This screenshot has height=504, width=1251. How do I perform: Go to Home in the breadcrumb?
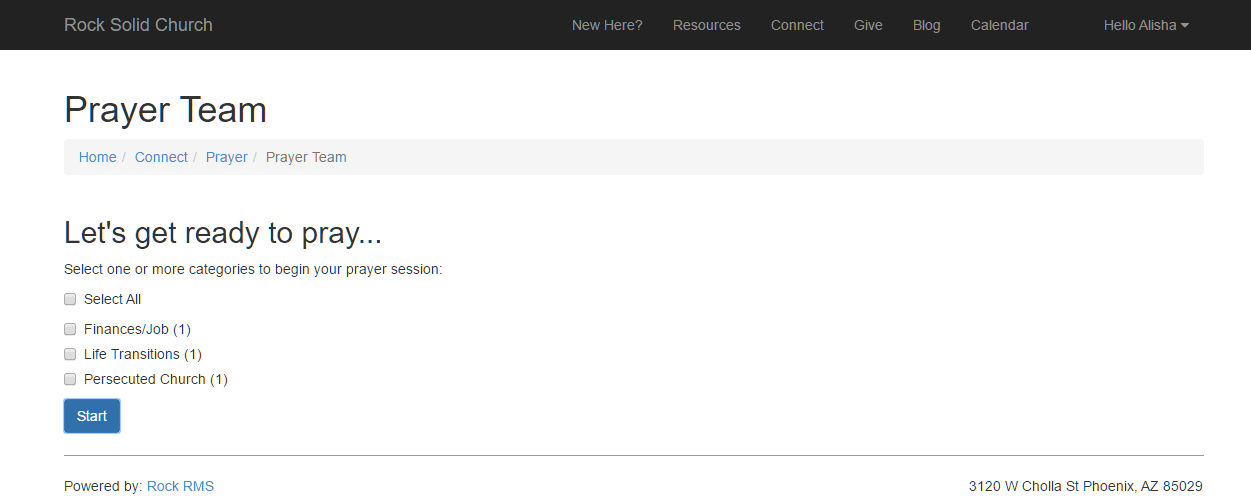click(x=98, y=157)
